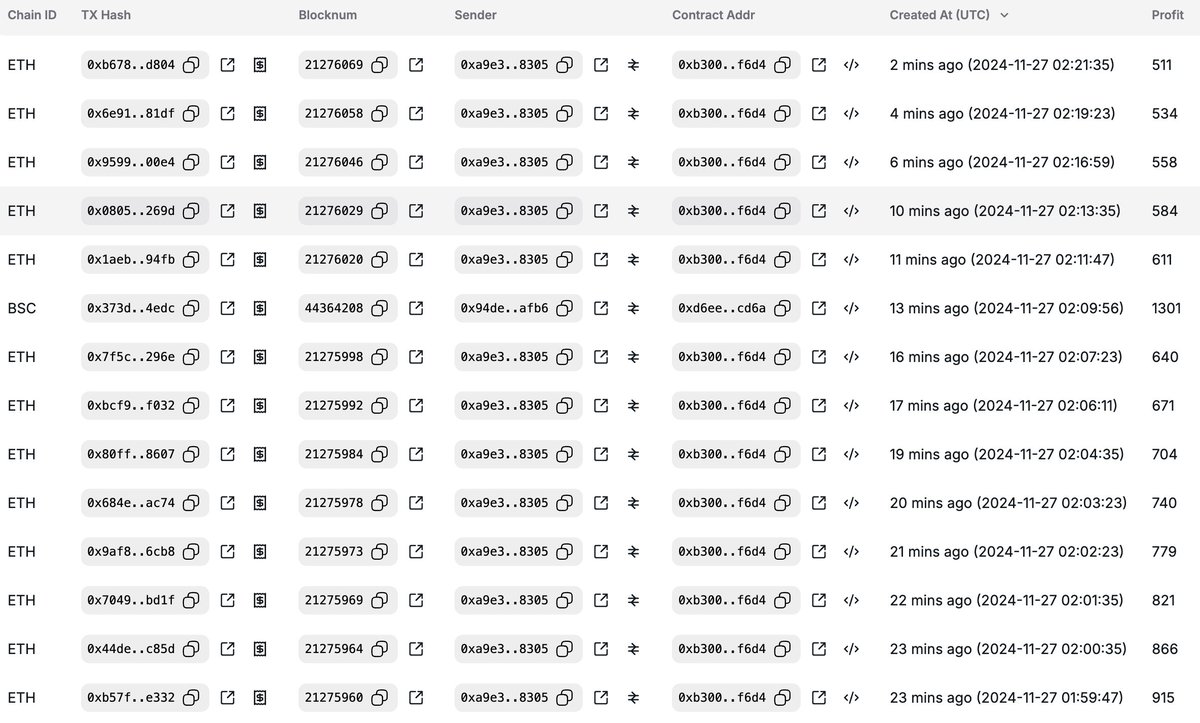Copy TX hash 0x684e..ac74
The height and width of the screenshot is (723, 1200).
coord(191,503)
